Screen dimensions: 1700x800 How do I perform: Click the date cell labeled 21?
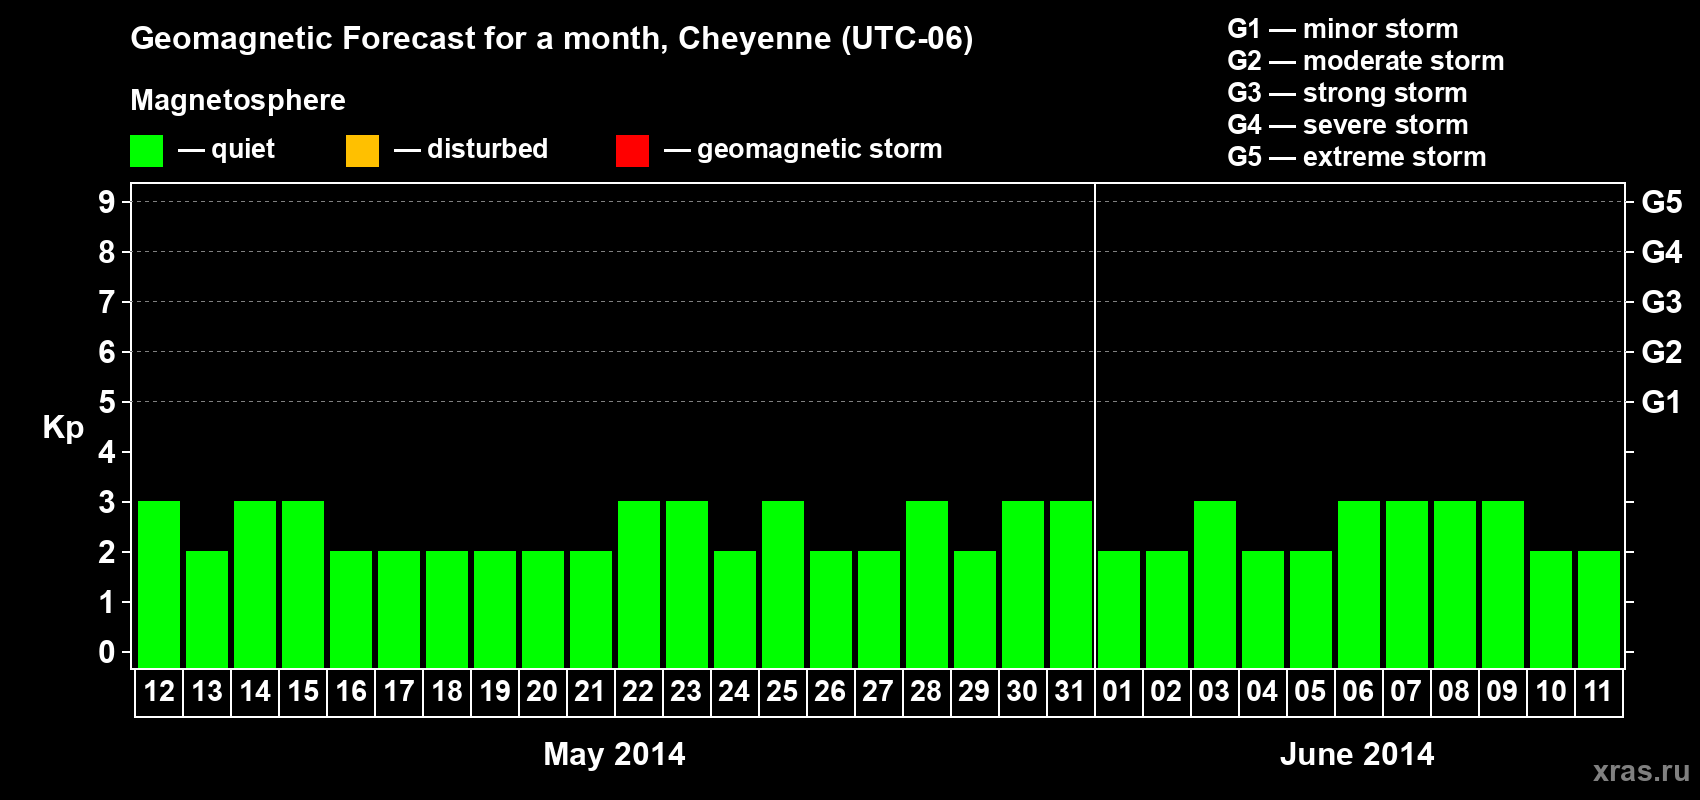click(591, 692)
